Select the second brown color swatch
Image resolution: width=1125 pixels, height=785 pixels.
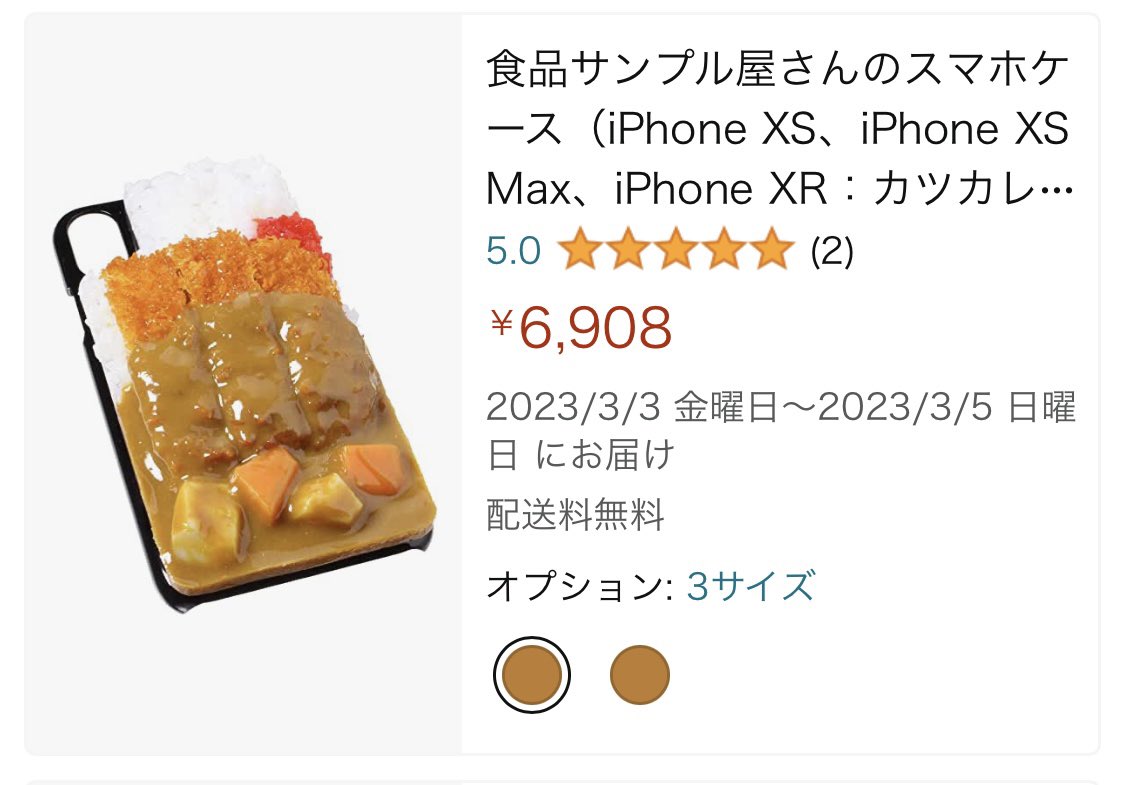coord(639,675)
